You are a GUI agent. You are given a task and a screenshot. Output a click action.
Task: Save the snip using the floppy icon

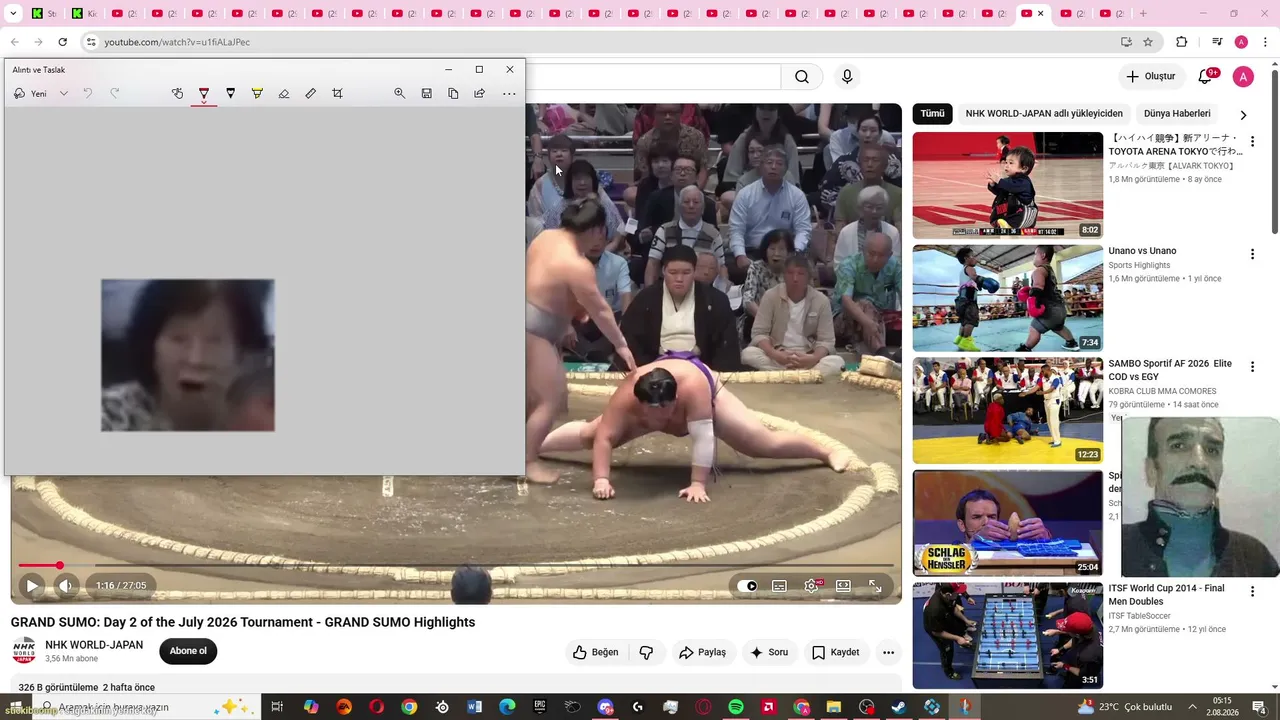click(x=426, y=93)
